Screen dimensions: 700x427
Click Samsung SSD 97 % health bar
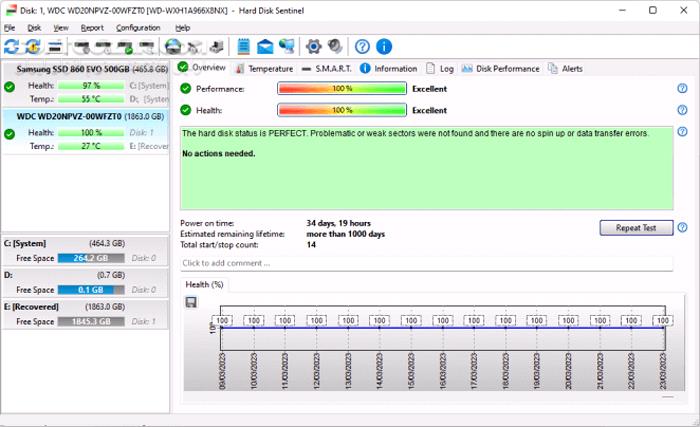pos(91,85)
